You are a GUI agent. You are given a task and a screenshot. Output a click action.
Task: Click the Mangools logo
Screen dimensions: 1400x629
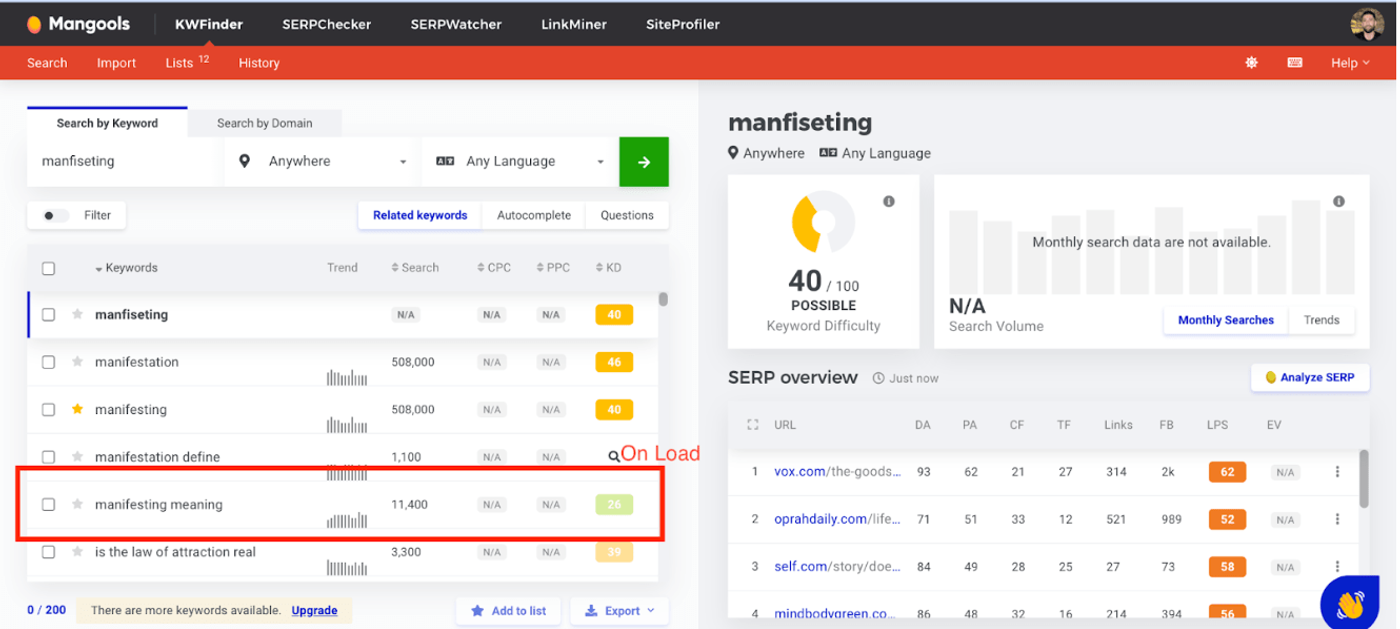point(78,24)
